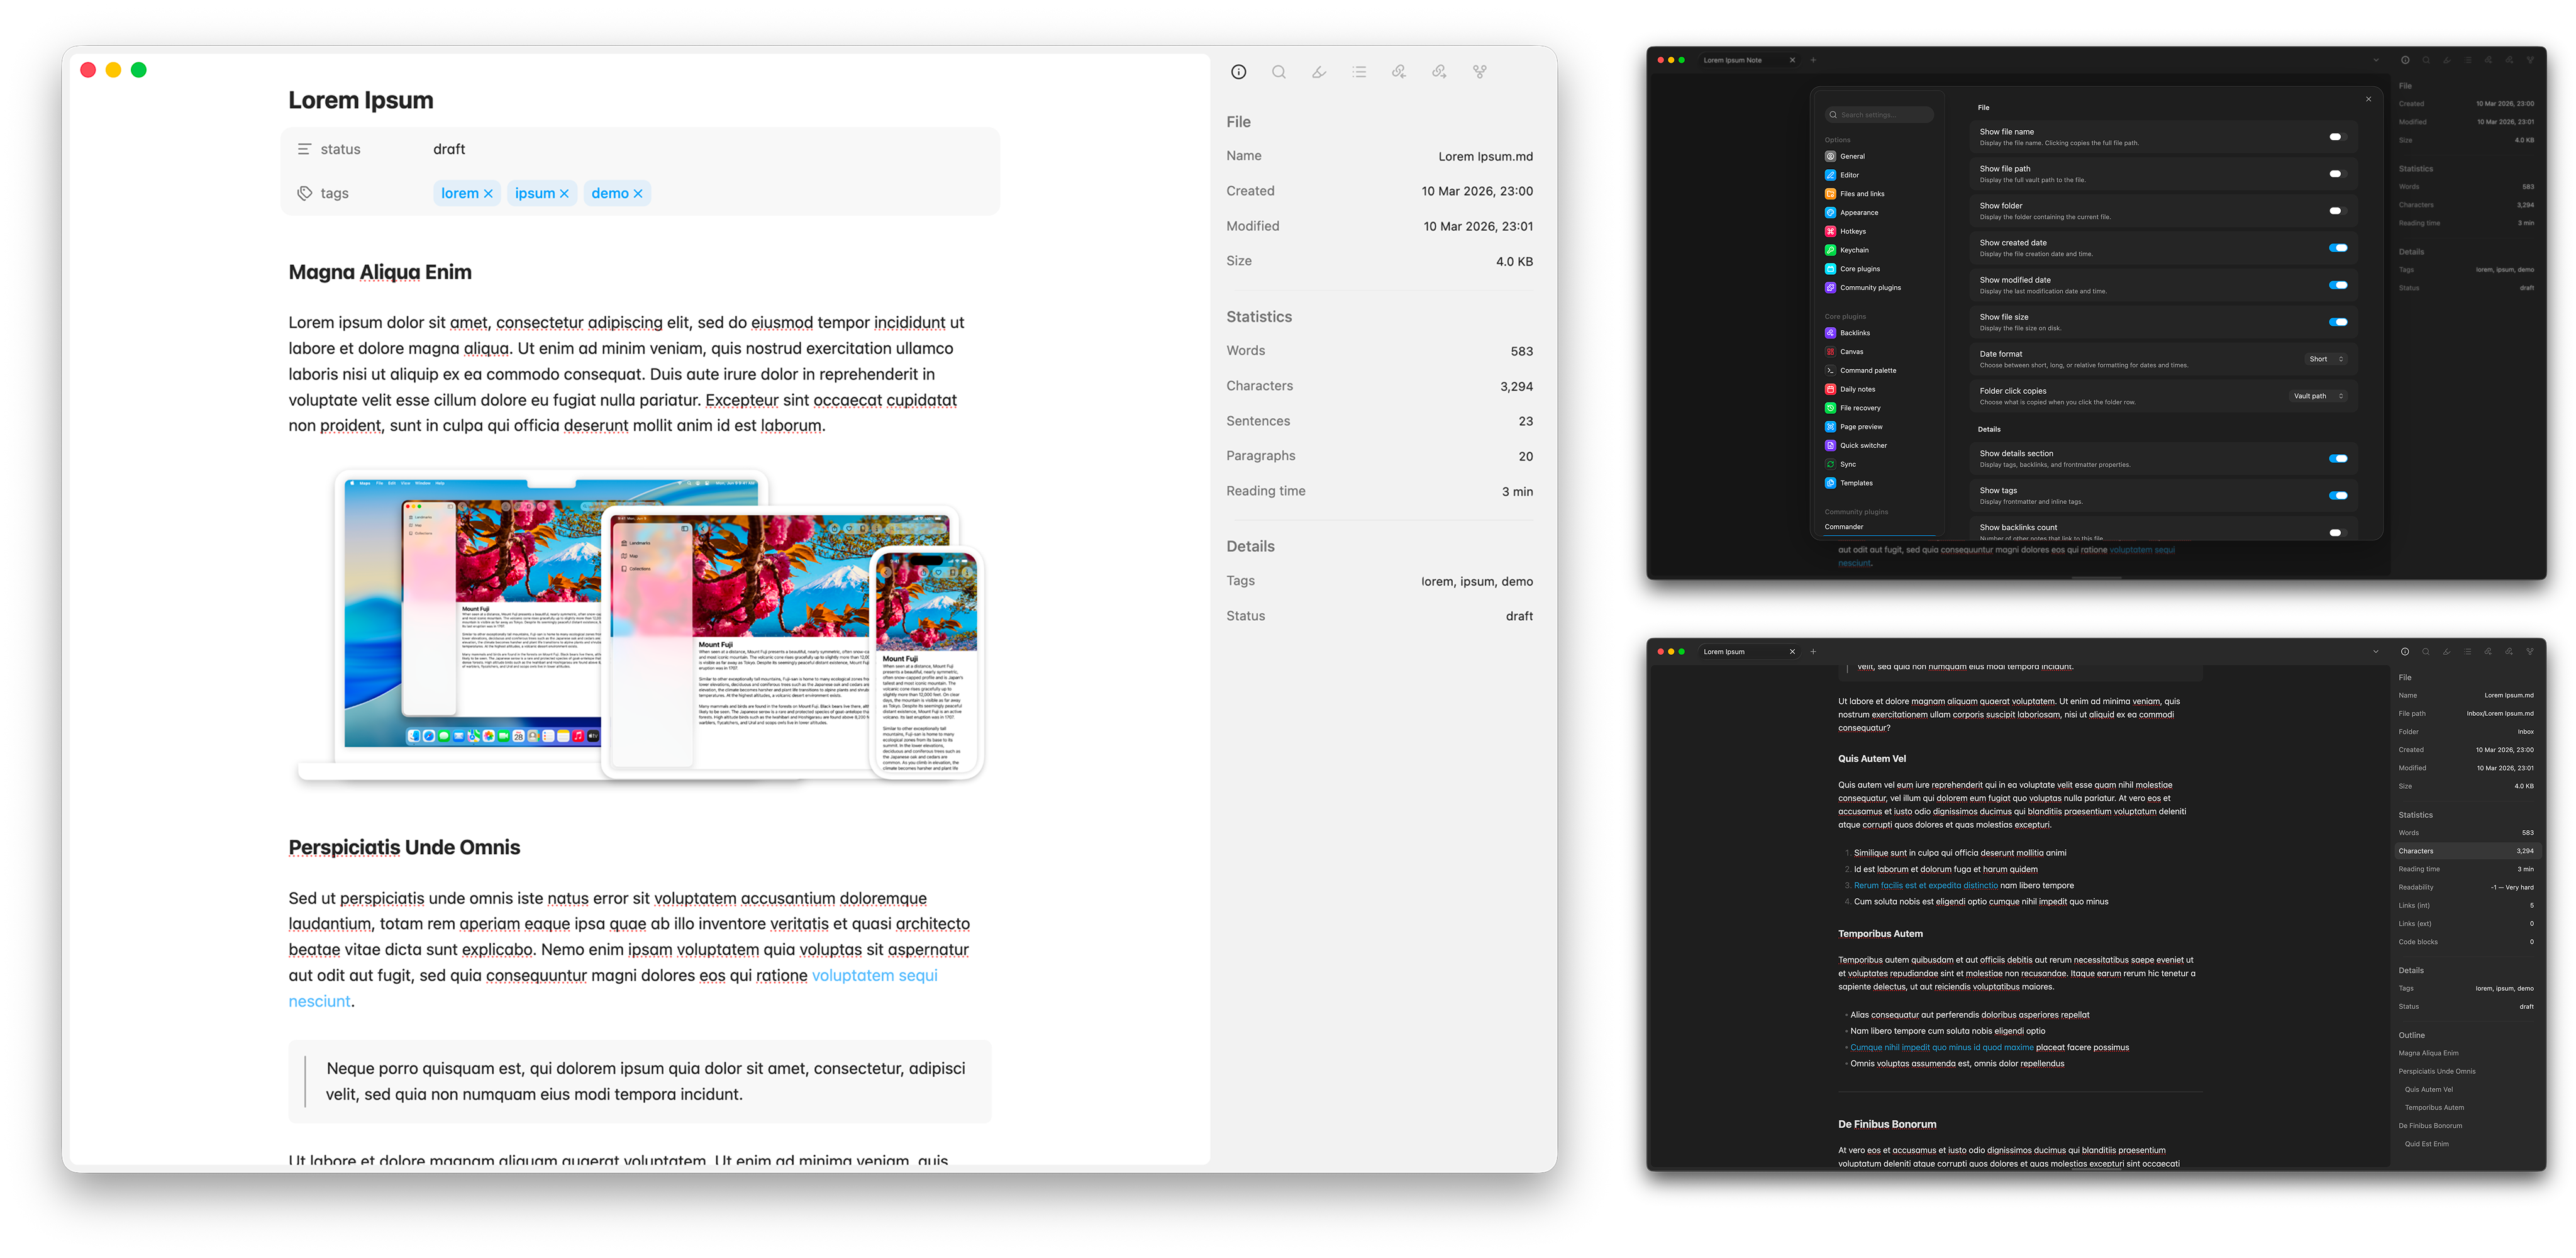Open the Date format Short dropdown
Screen dimensions: 2576x1258
coord(2325,359)
